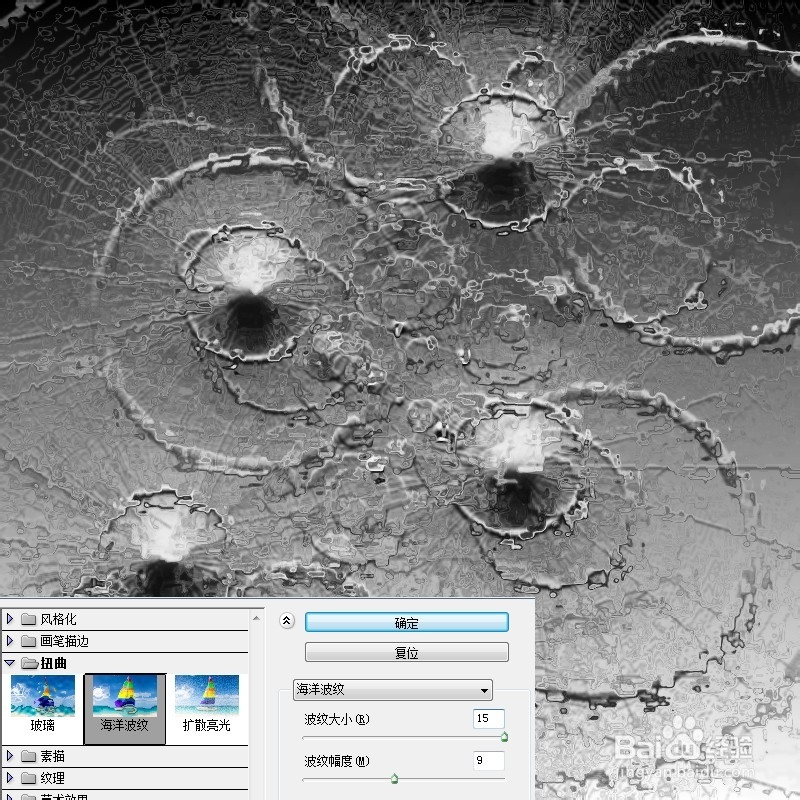
Task: Click the ripple magnitude value field showing 9
Action: click(488, 760)
